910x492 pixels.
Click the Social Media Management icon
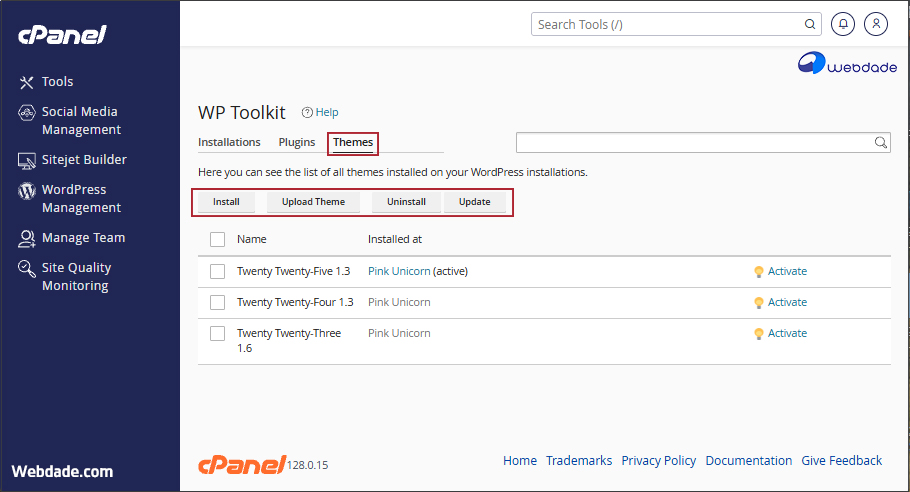pyautogui.click(x=27, y=113)
